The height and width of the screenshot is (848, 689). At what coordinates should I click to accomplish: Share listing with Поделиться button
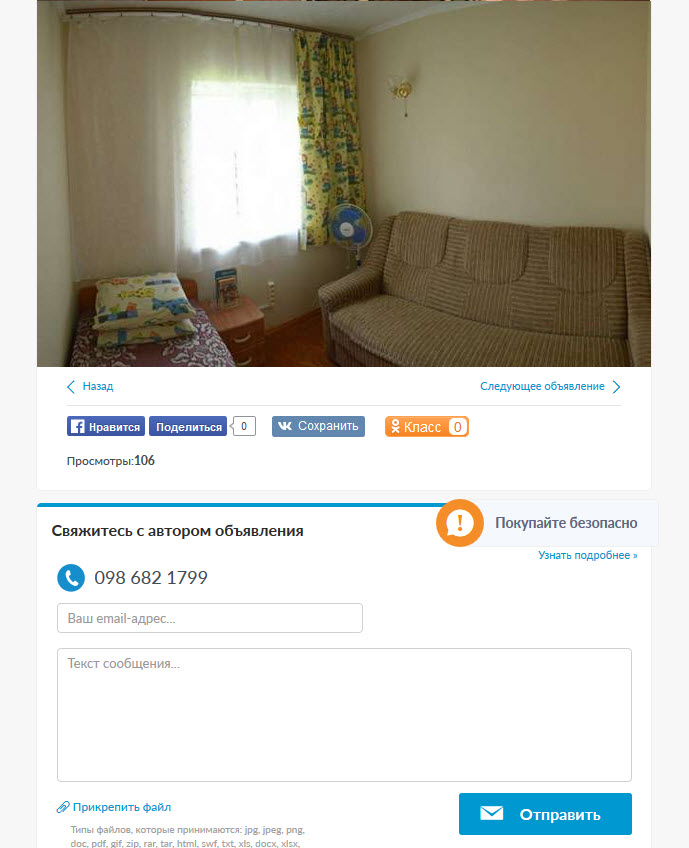188,427
